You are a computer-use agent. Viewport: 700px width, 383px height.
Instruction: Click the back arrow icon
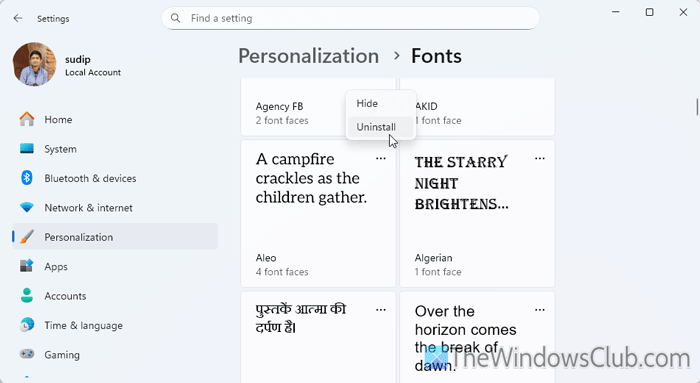18,18
